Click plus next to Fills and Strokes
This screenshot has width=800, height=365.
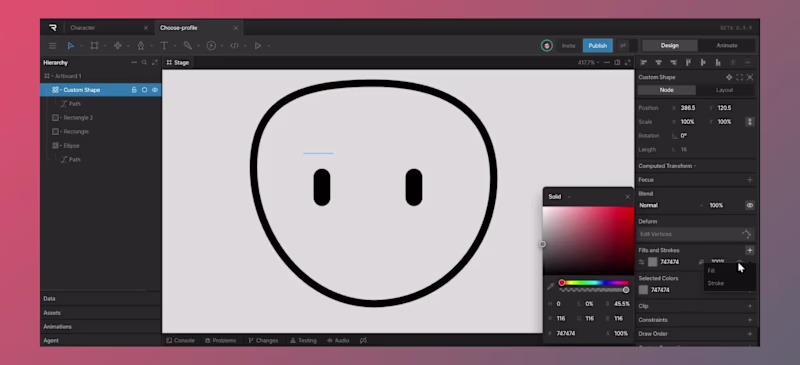(x=749, y=250)
